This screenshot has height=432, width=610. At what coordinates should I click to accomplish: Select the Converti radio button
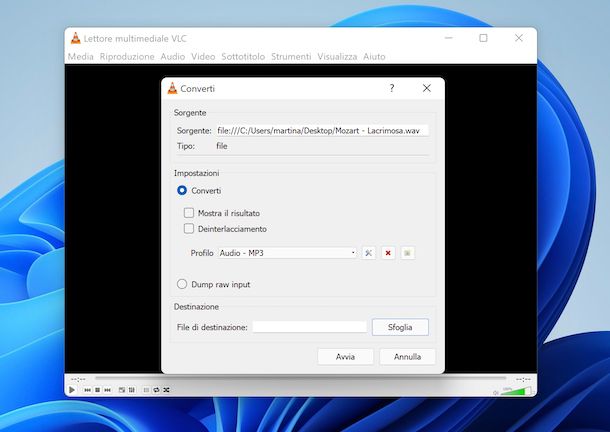[182, 190]
